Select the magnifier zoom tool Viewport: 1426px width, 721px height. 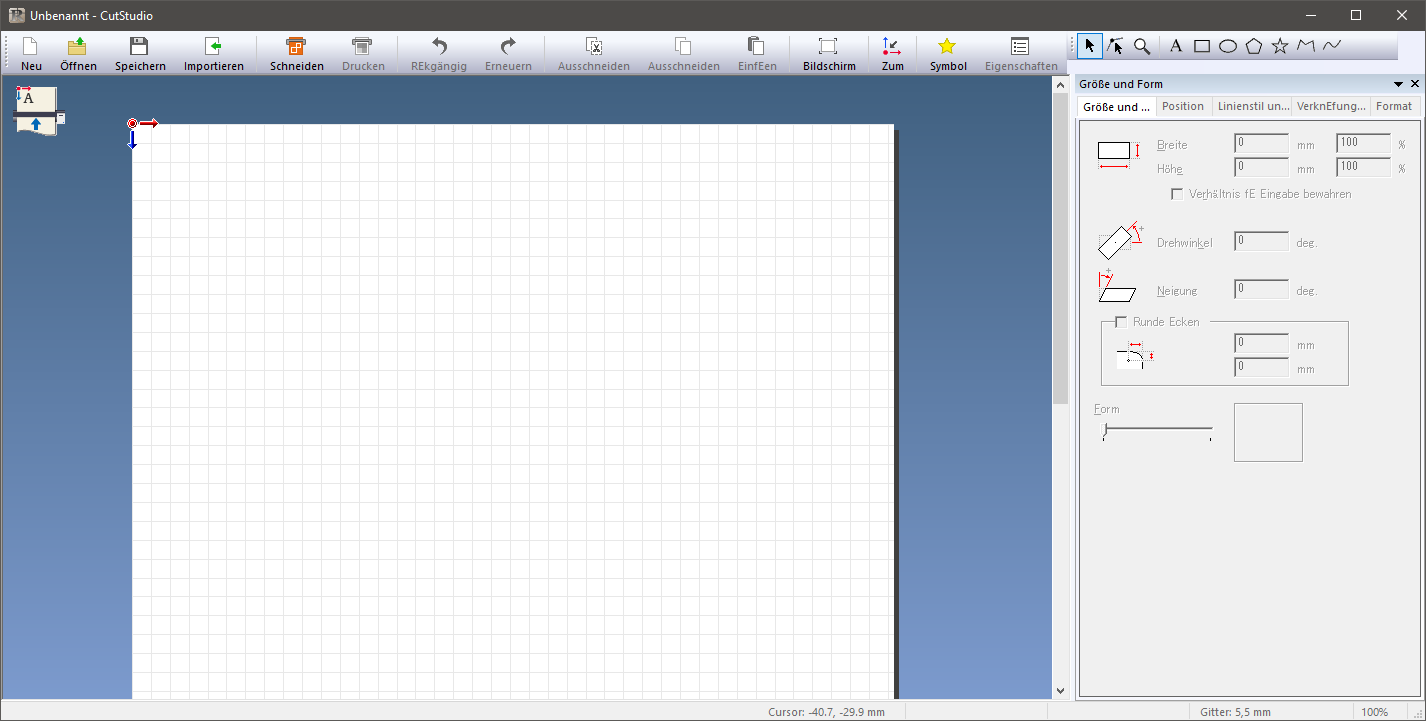pos(1142,46)
